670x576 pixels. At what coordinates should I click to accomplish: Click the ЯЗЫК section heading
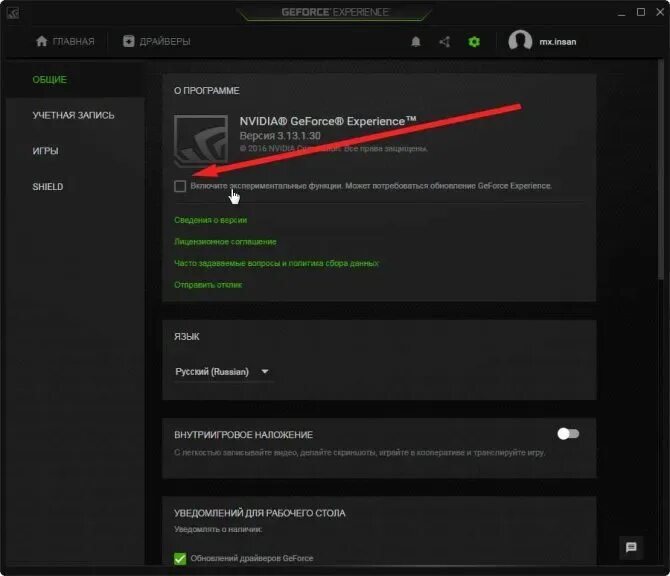pyautogui.click(x=187, y=337)
